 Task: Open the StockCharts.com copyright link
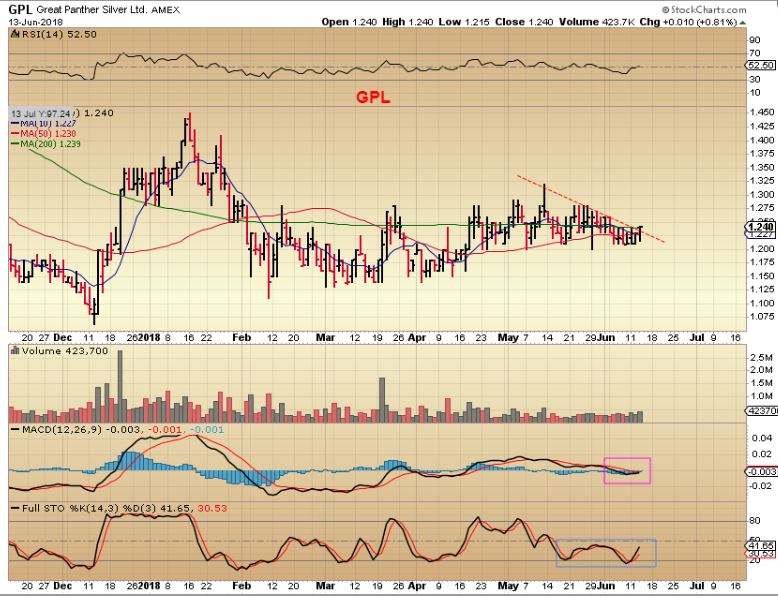pos(704,9)
